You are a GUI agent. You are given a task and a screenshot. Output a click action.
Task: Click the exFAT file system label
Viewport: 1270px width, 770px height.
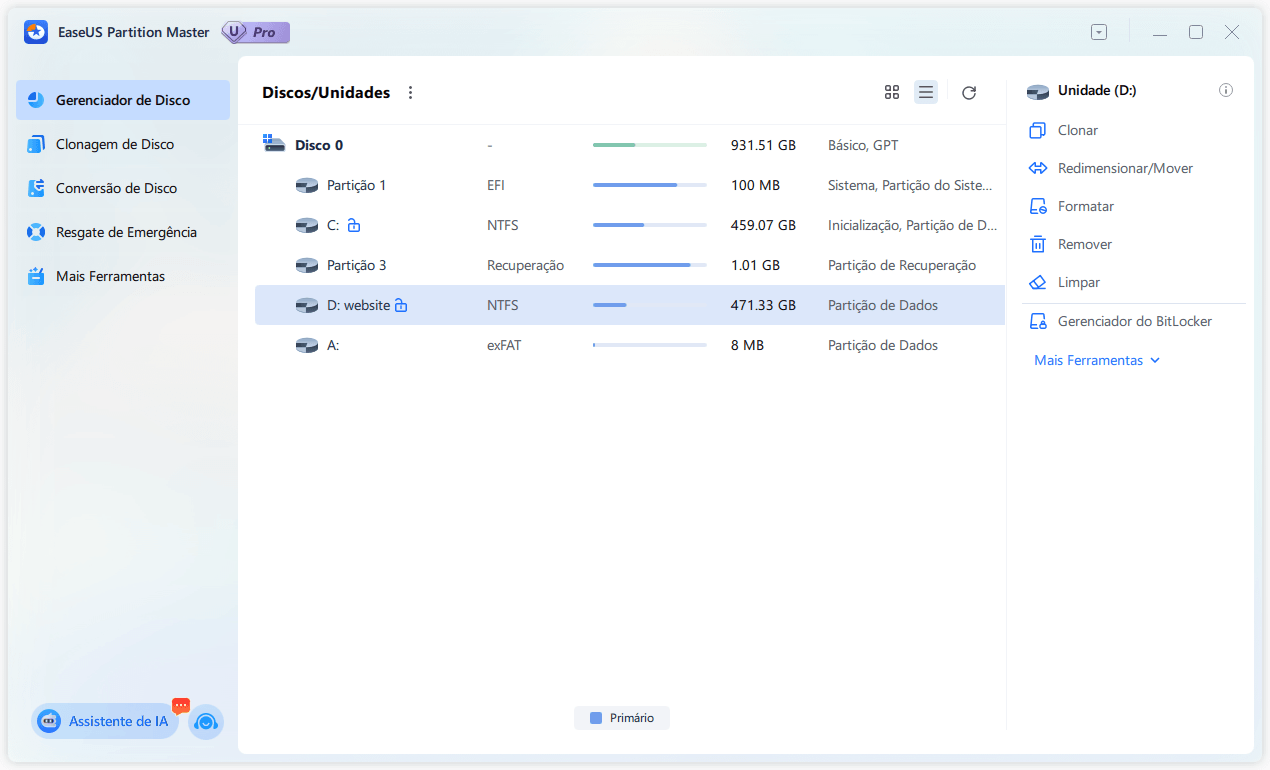click(504, 345)
